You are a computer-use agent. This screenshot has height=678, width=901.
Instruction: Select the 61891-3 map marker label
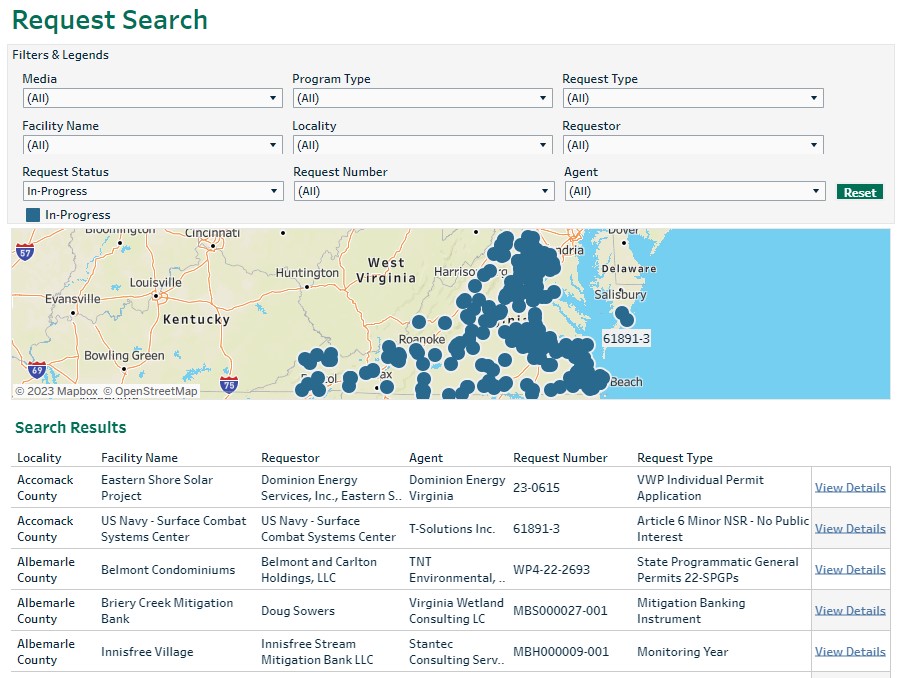point(626,338)
